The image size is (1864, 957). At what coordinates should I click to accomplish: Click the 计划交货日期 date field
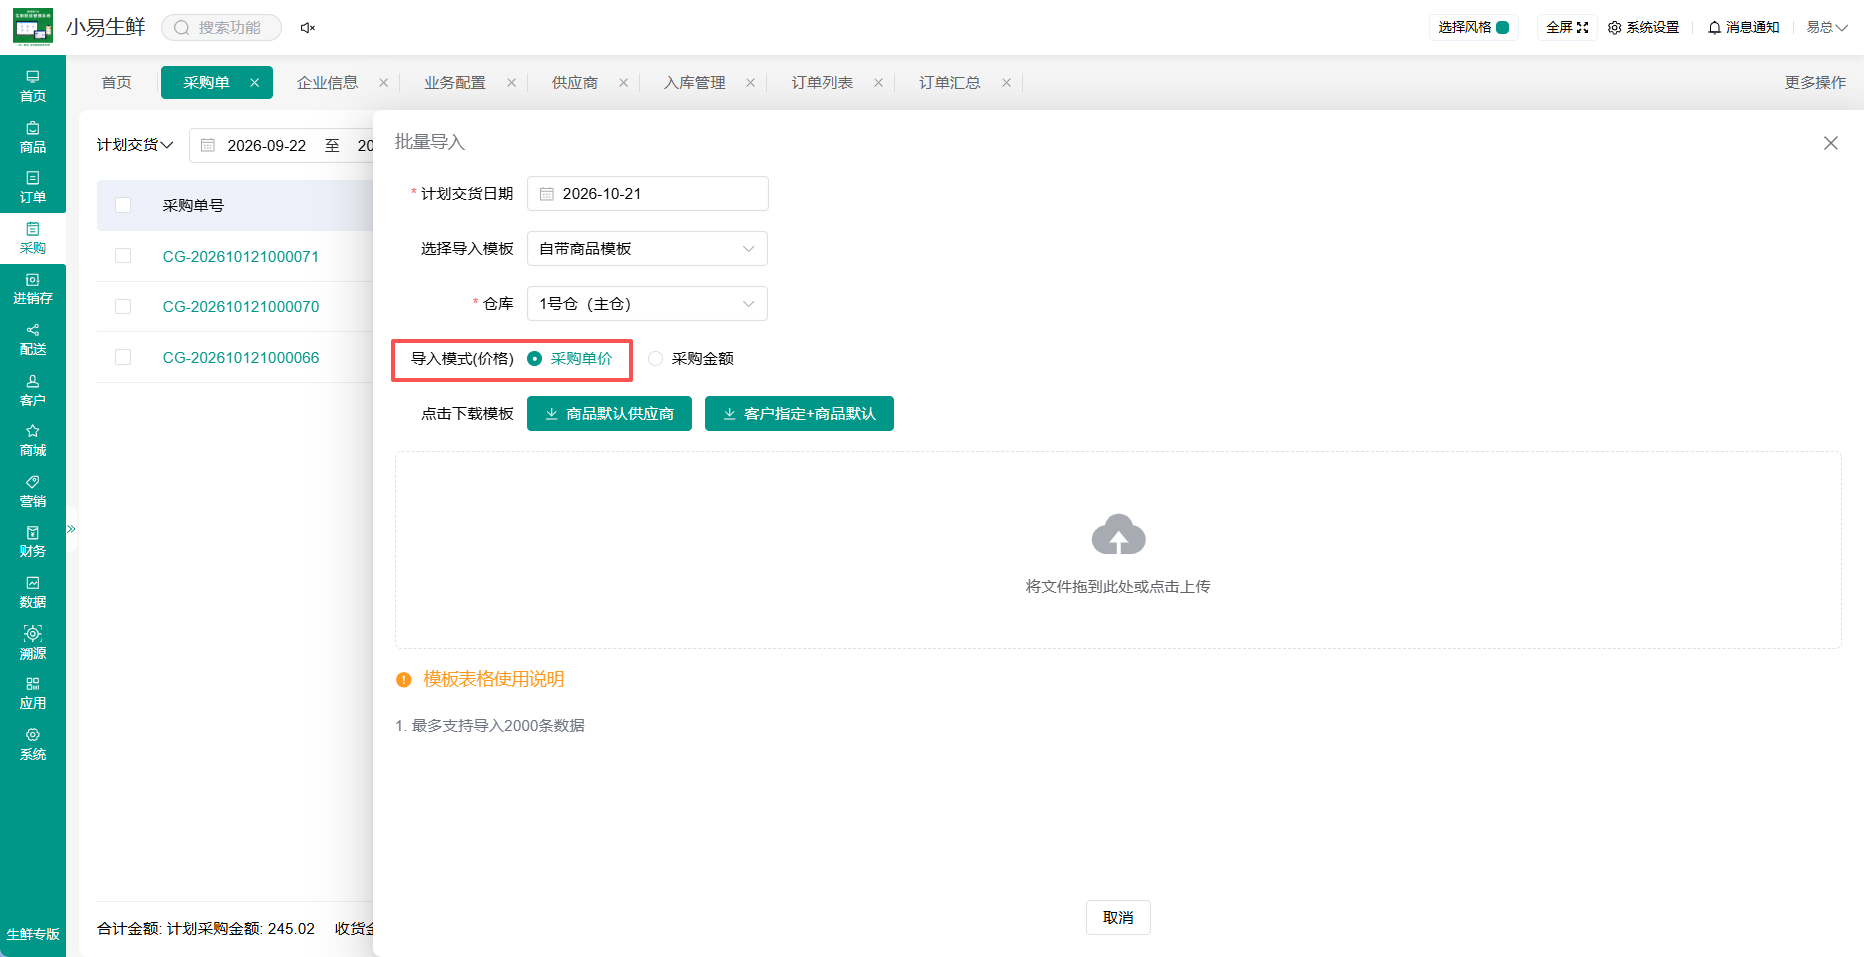[647, 193]
